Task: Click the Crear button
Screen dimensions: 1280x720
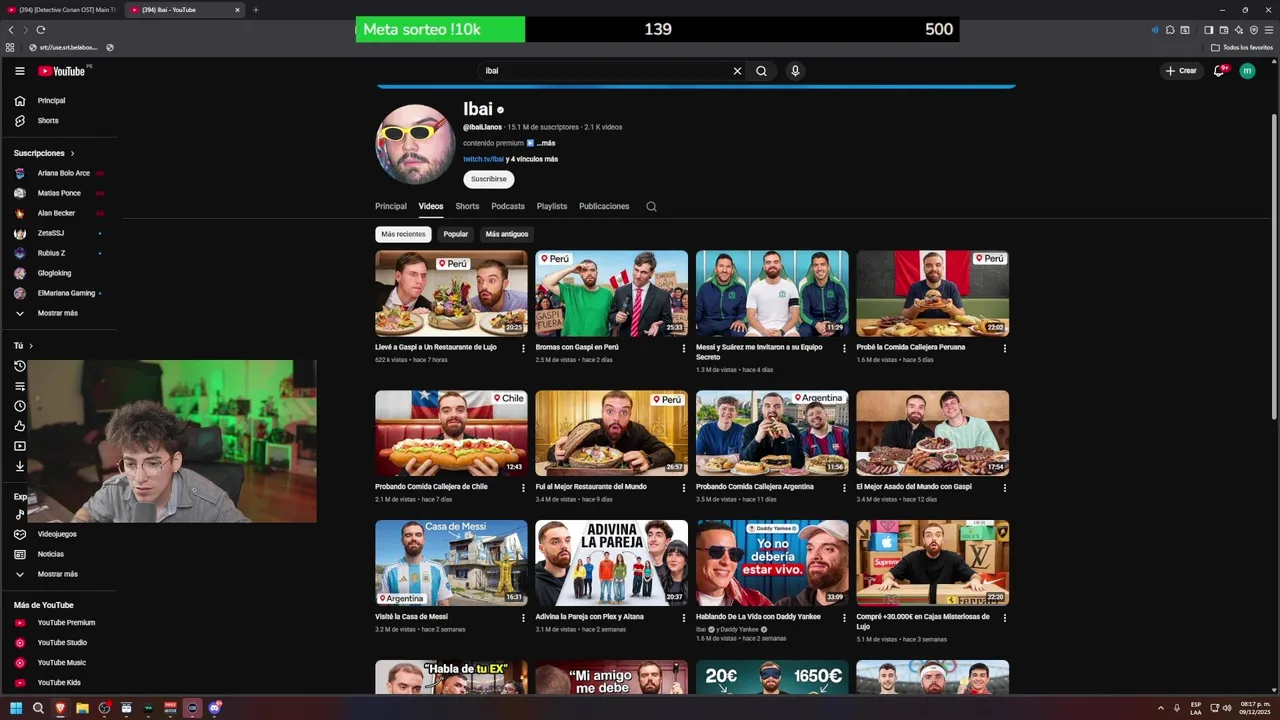Action: click(1180, 71)
